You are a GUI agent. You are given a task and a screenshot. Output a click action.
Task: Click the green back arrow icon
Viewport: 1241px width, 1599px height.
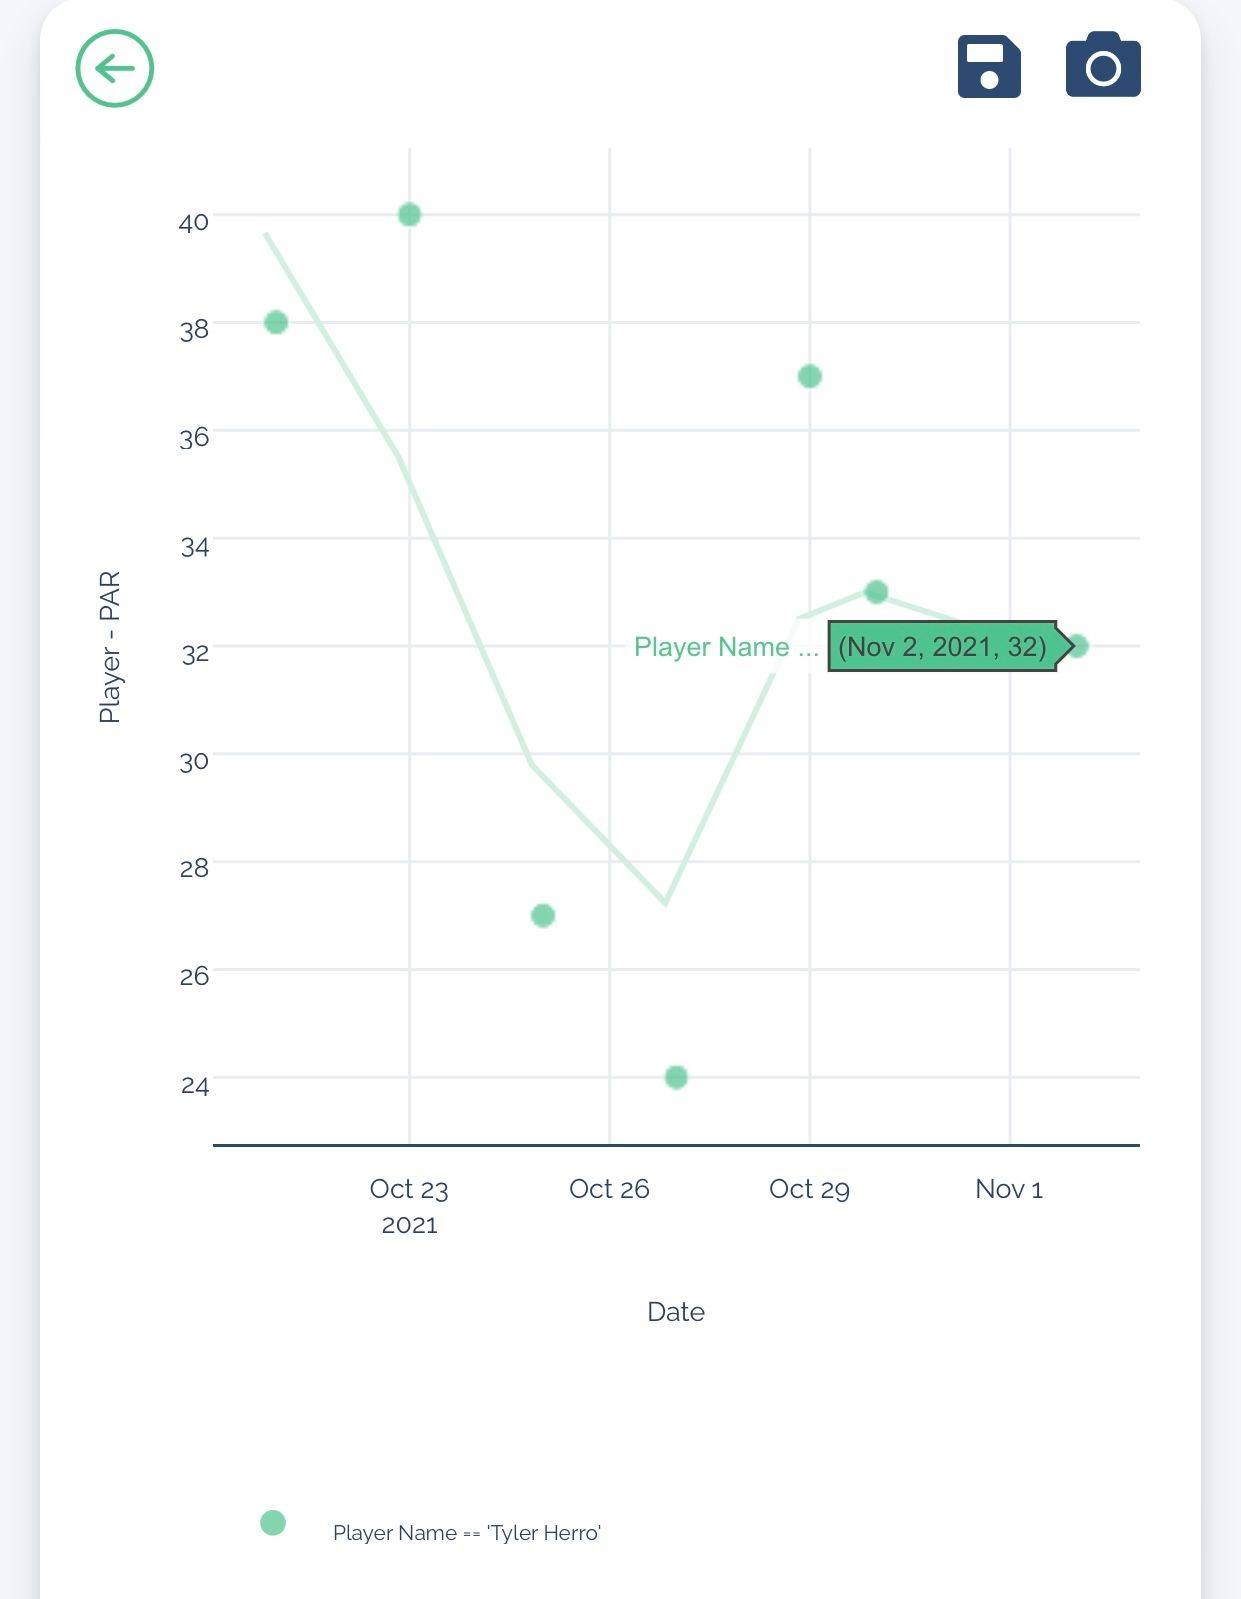[x=115, y=68]
